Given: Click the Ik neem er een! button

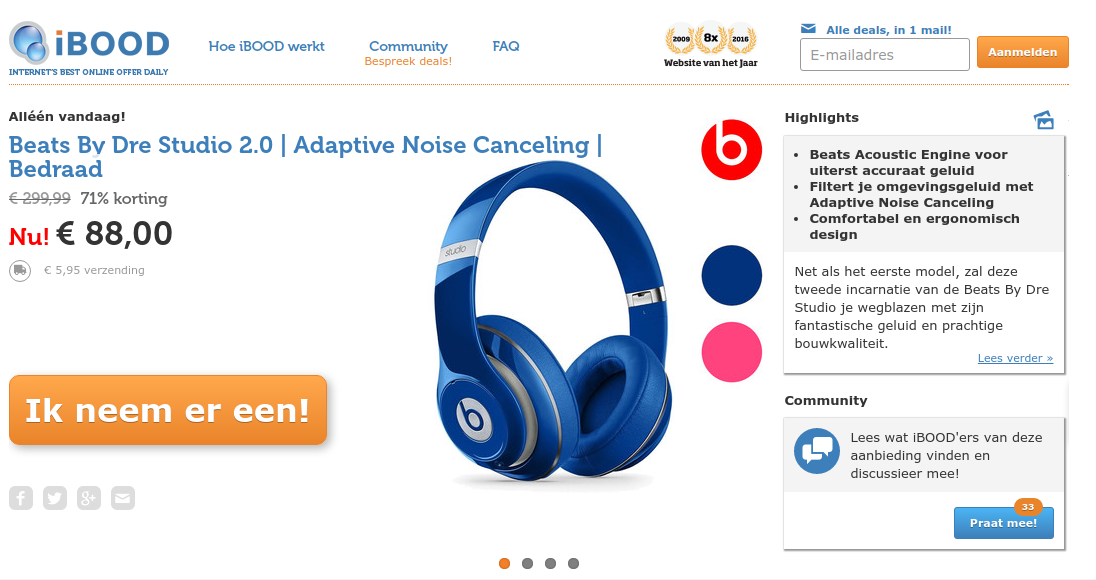Looking at the screenshot, I should point(168,410).
